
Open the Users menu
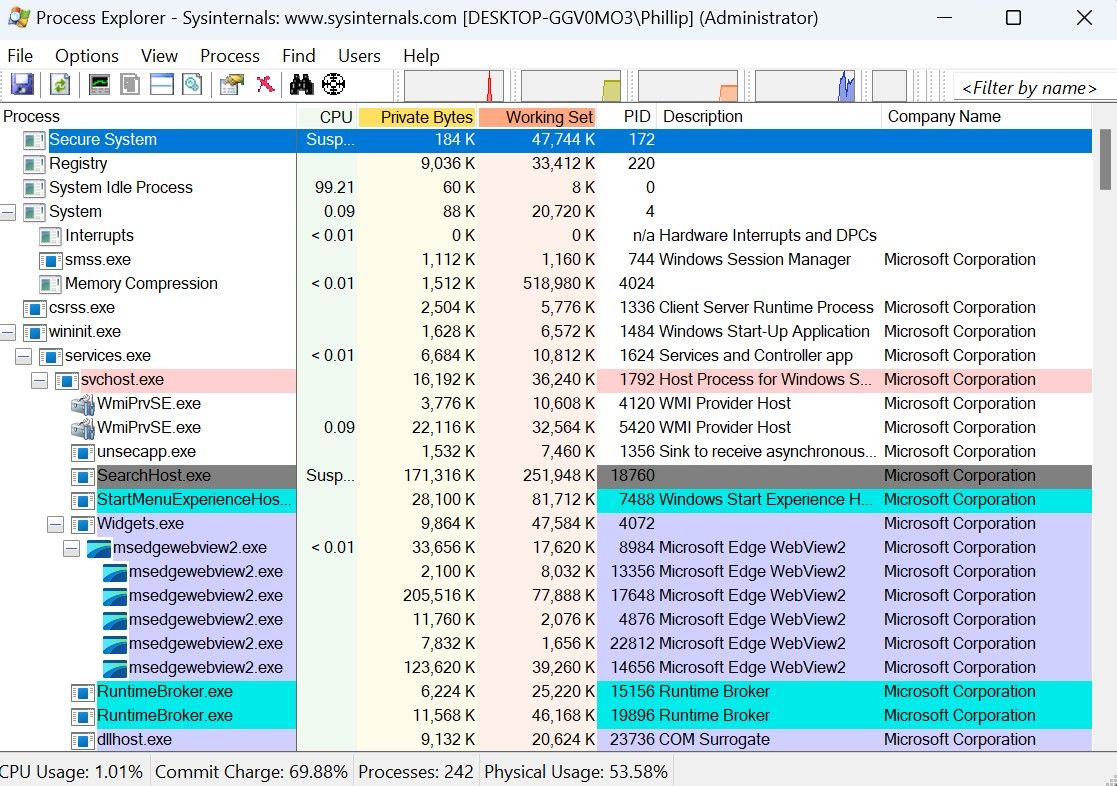point(359,56)
